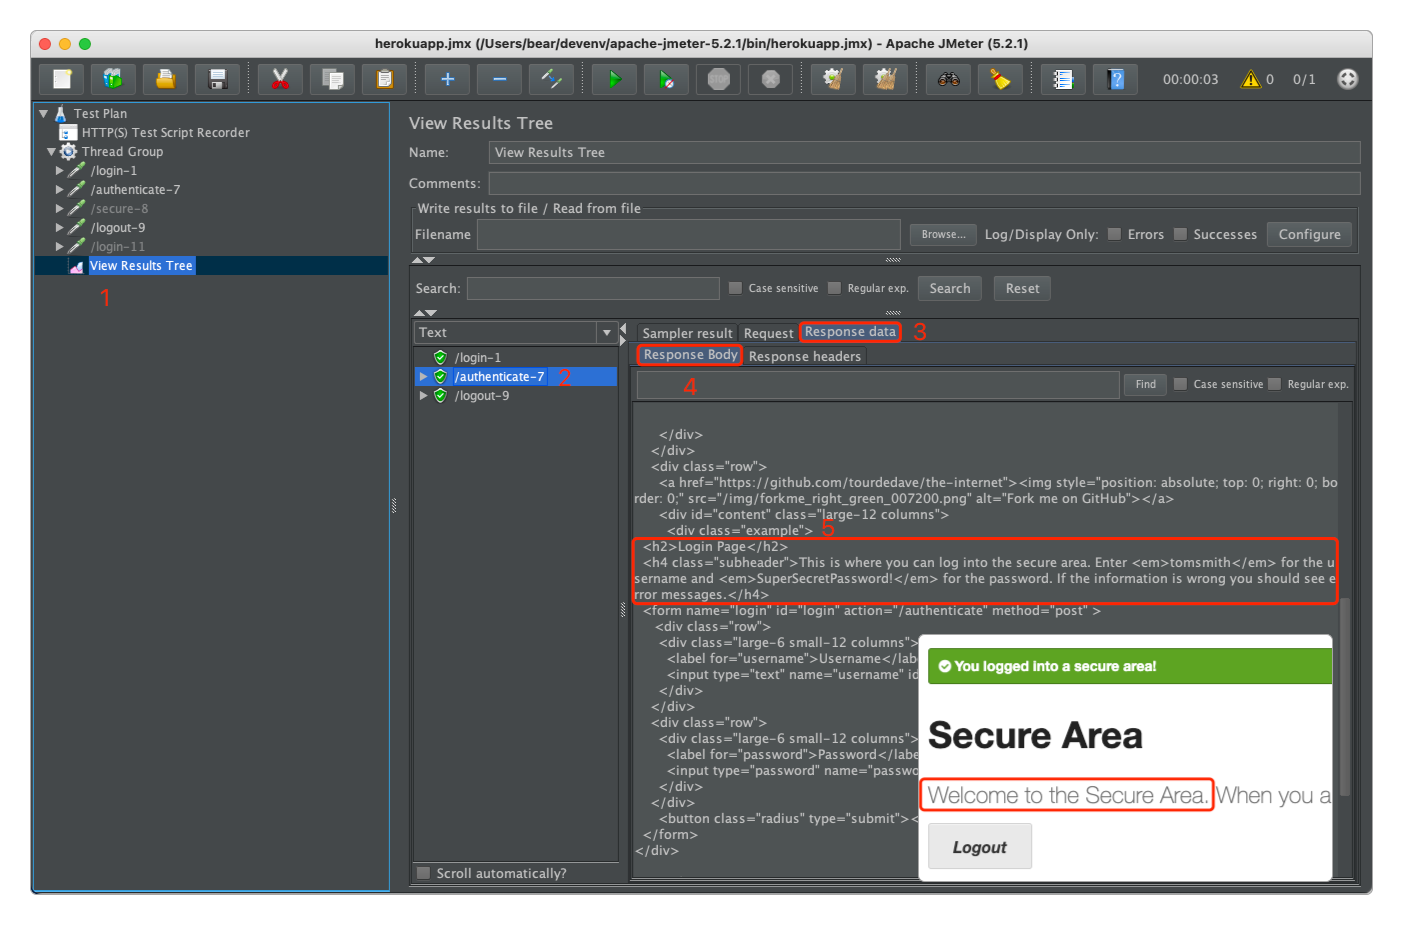This screenshot has height=925, width=1403.
Task: Expand /authenticate-7 sampler in test plan tree
Action: 59,190
